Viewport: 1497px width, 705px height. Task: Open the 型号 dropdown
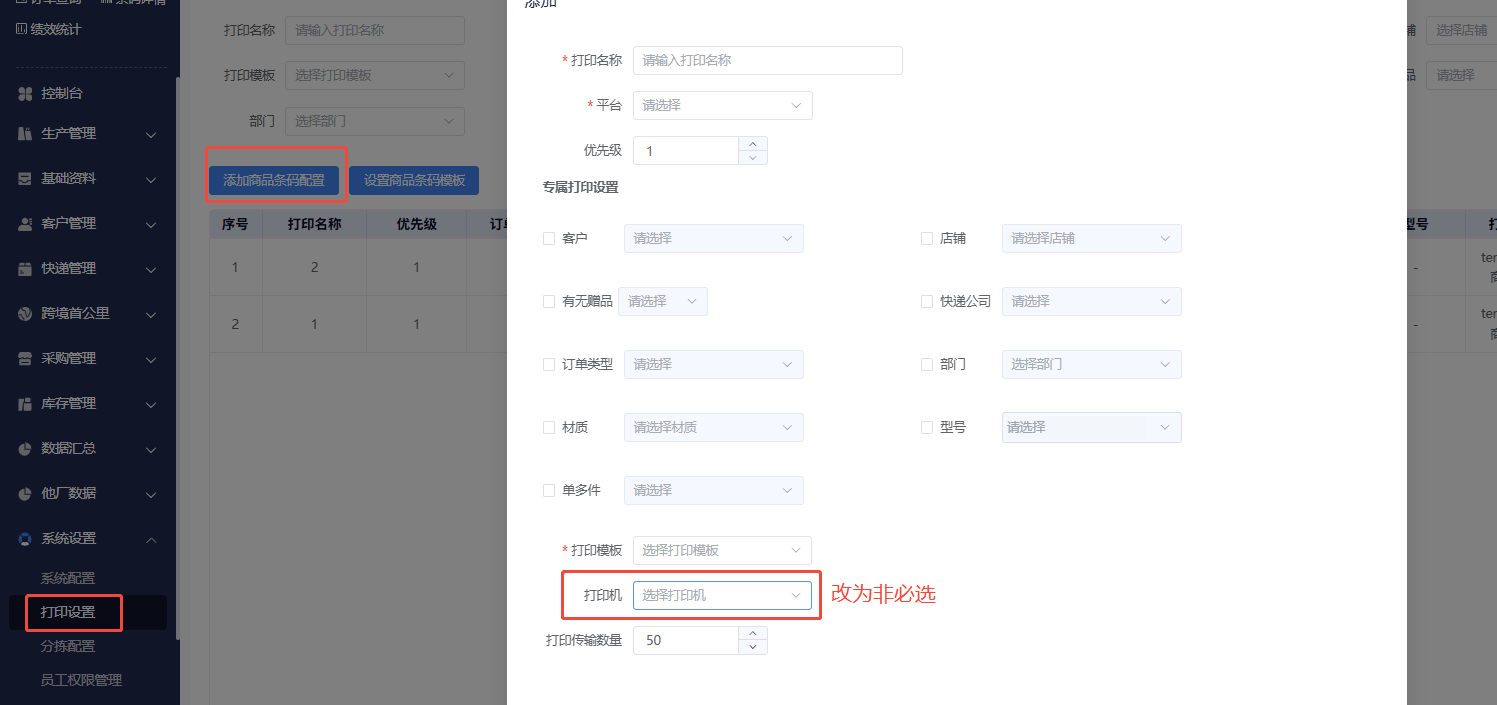coord(1092,427)
